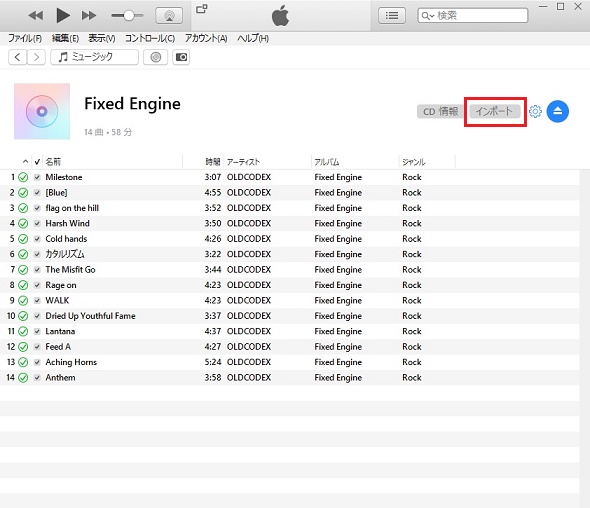Screen dimensions: 590x508
Task: Start playback with the Play button
Action: coord(63,15)
